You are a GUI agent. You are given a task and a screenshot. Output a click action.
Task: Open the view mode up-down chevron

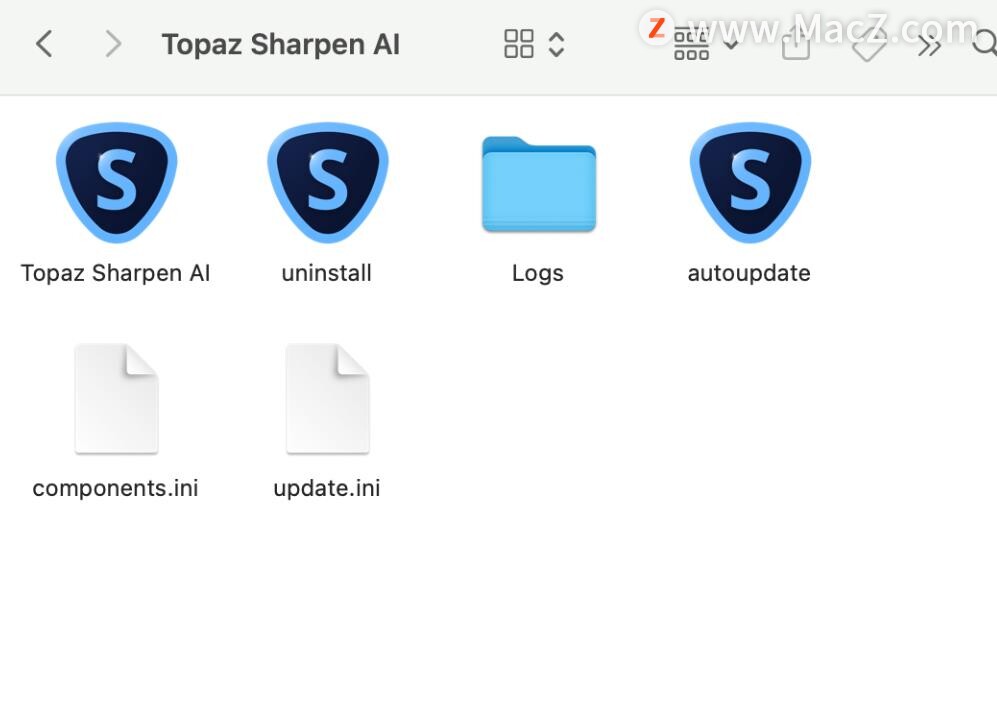(556, 45)
